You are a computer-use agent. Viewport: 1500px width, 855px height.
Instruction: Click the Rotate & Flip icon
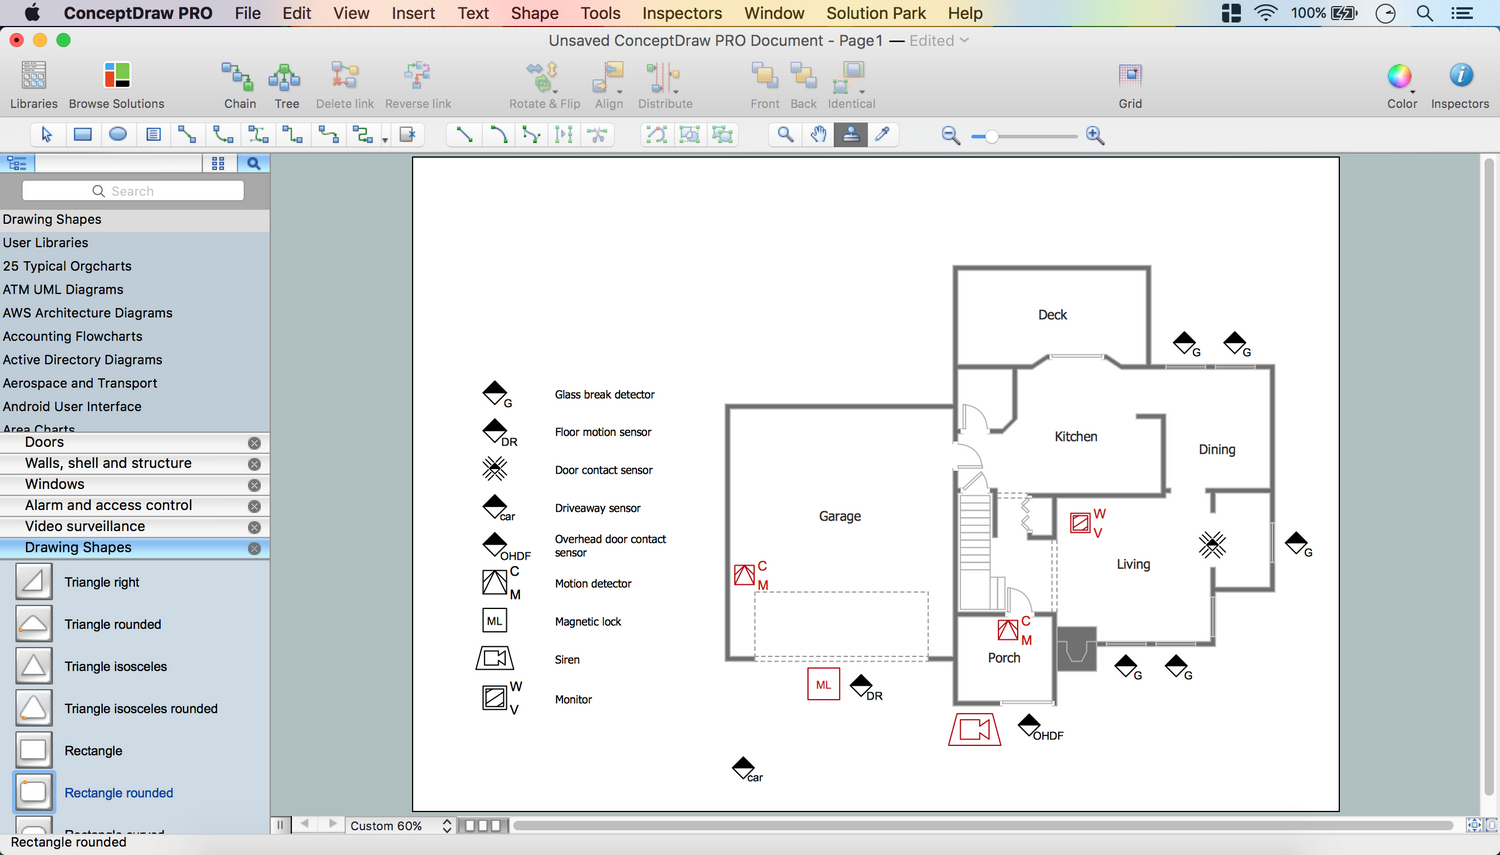click(x=543, y=76)
